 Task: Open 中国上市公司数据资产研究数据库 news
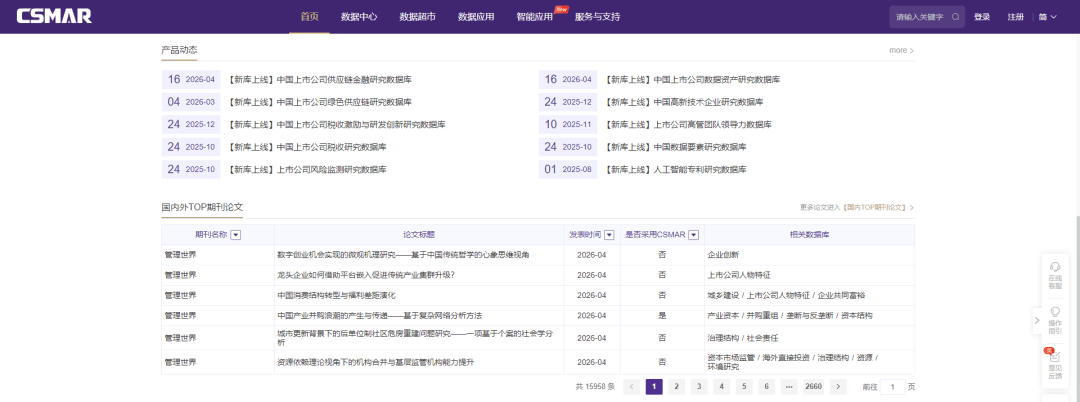692,80
